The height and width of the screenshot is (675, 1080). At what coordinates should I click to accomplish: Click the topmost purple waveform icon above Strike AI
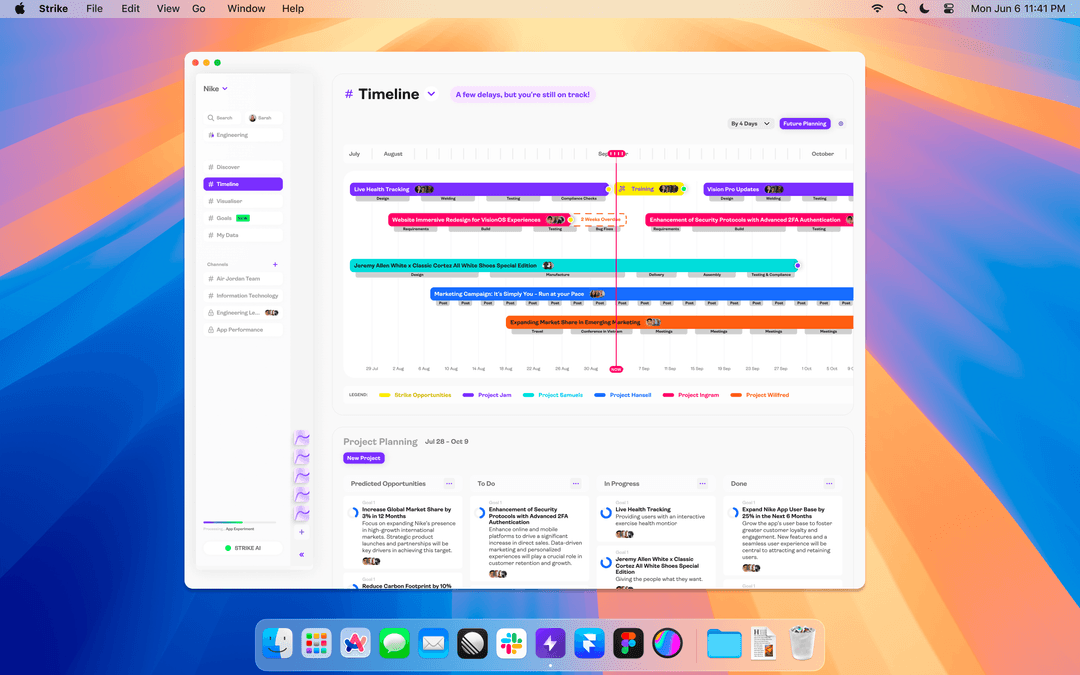coord(302,438)
